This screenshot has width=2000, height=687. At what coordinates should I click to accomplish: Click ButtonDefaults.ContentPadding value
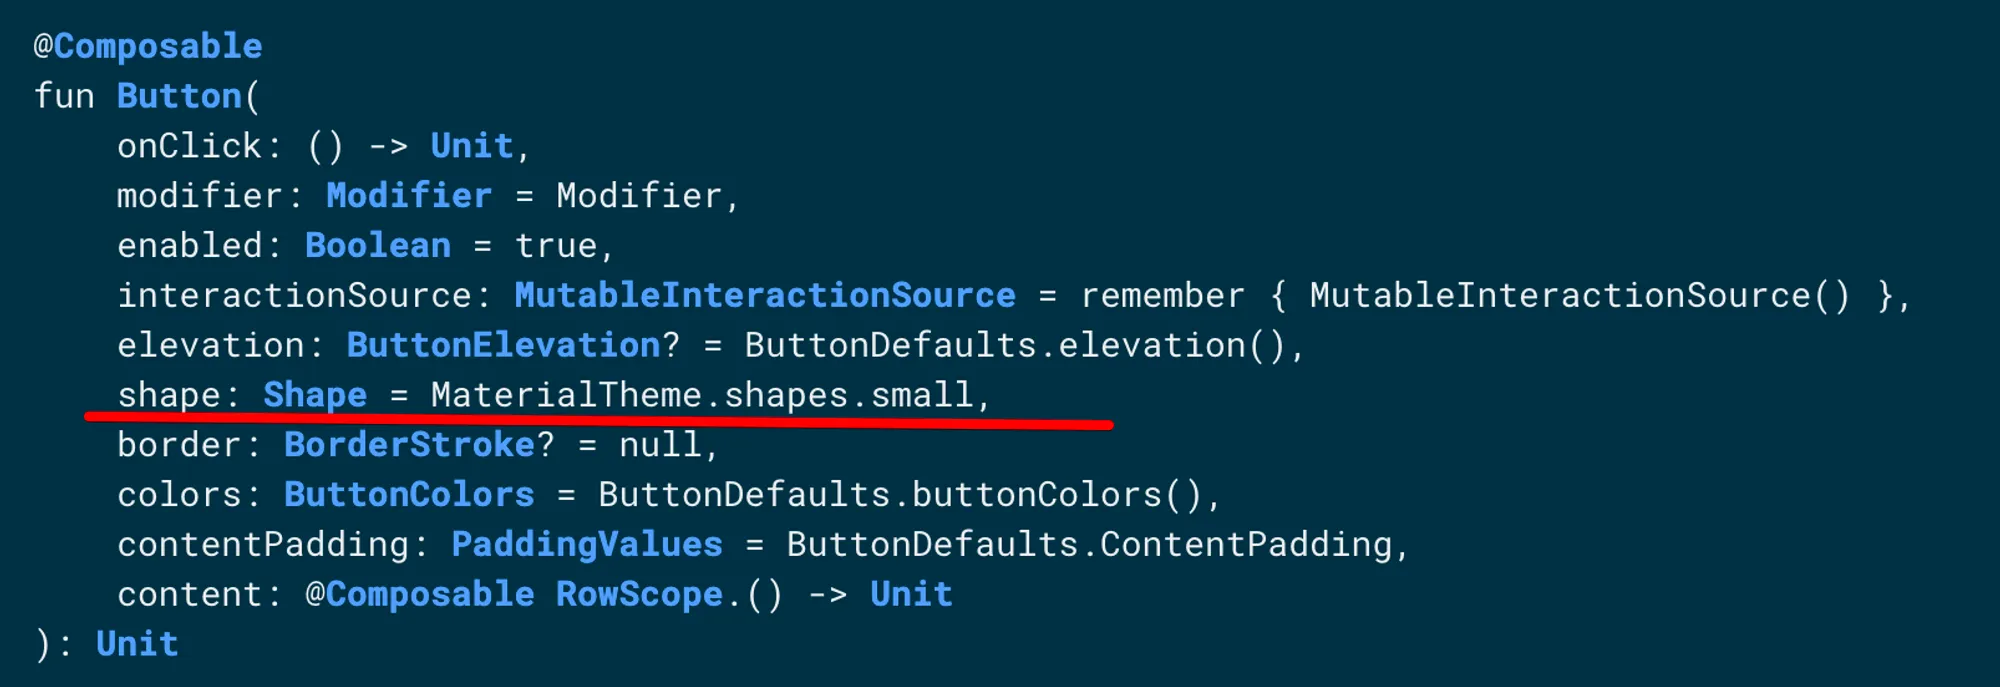[1089, 545]
